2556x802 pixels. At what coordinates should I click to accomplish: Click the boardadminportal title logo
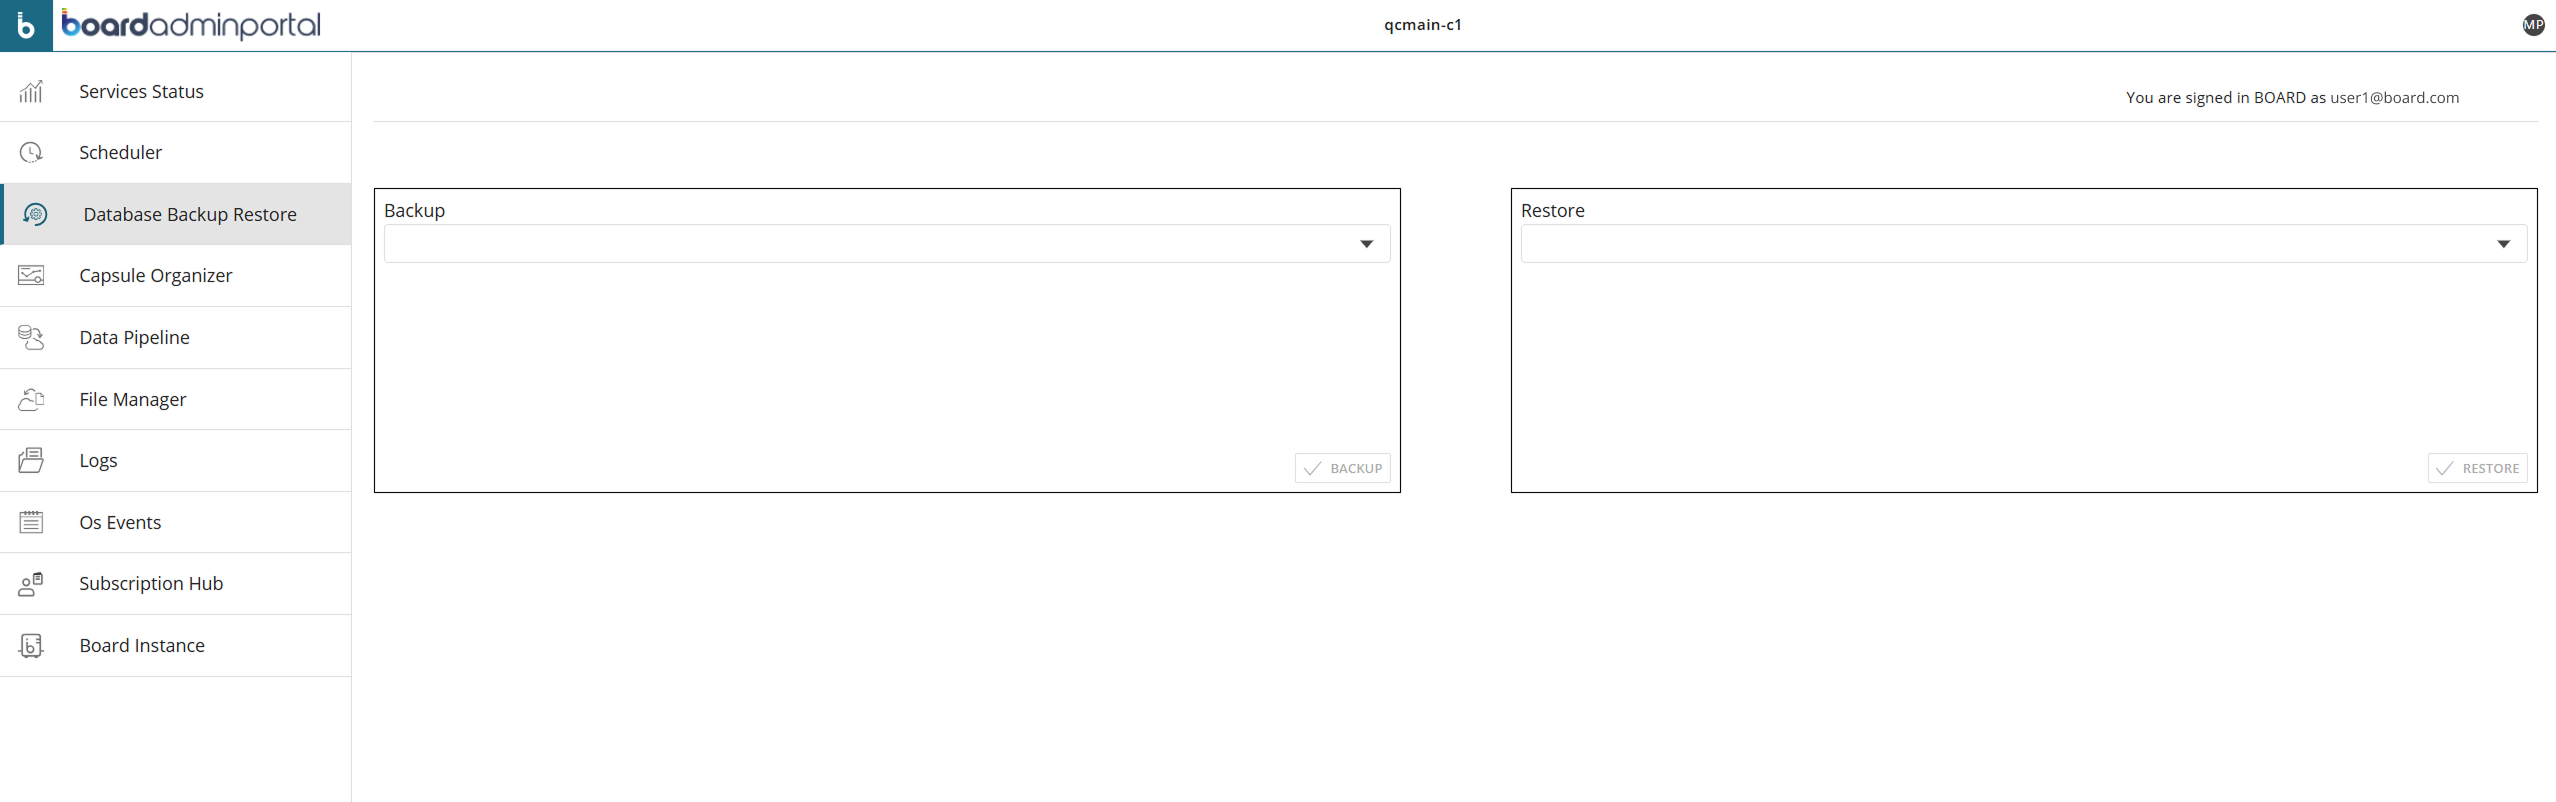pos(191,24)
